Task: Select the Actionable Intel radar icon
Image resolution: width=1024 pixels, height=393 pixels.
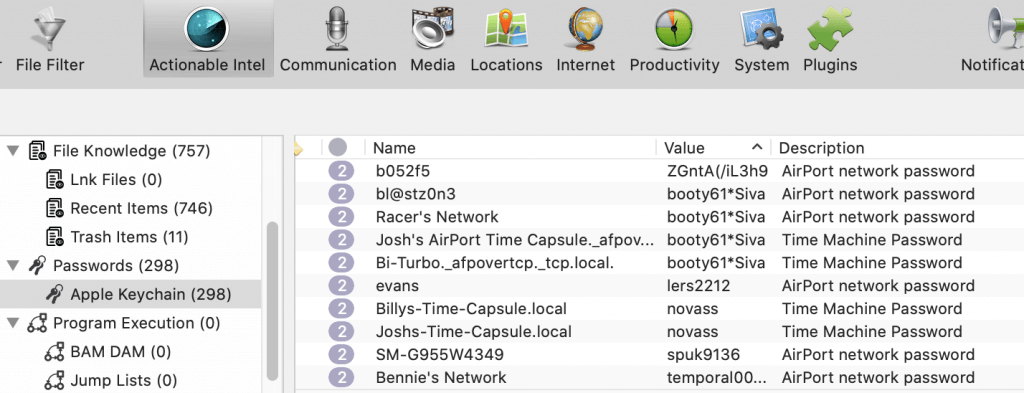Action: click(207, 28)
